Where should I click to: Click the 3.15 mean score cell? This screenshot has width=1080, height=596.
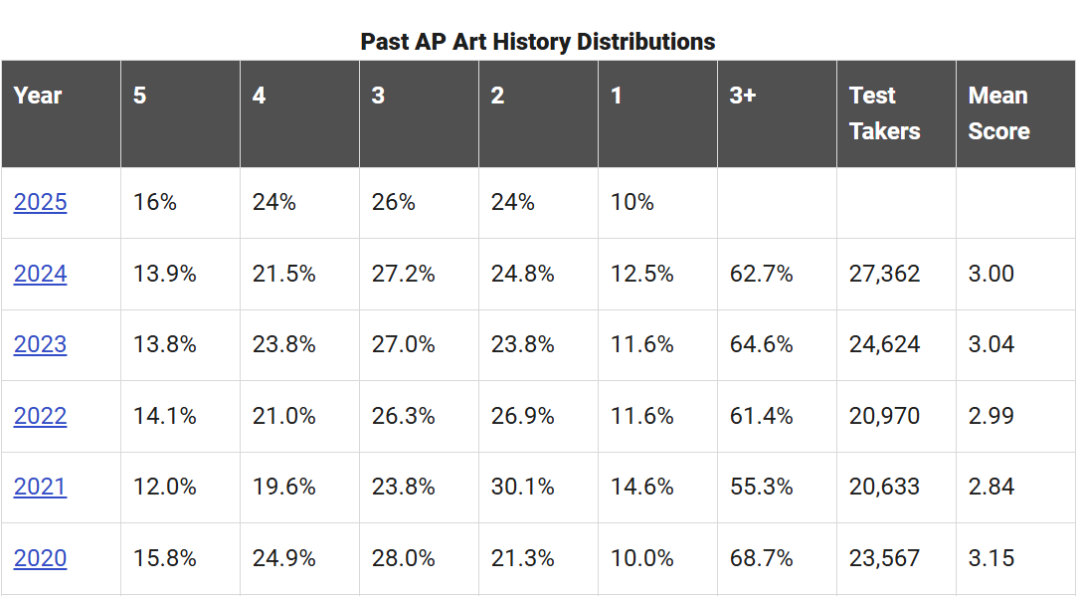click(x=1015, y=557)
